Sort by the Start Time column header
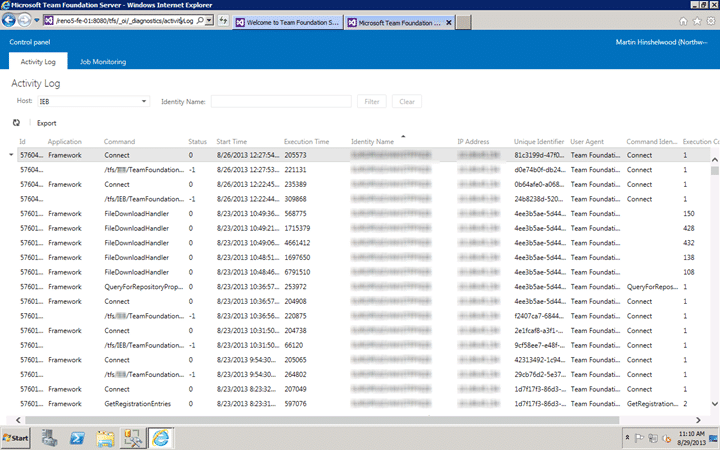 pyautogui.click(x=232, y=141)
